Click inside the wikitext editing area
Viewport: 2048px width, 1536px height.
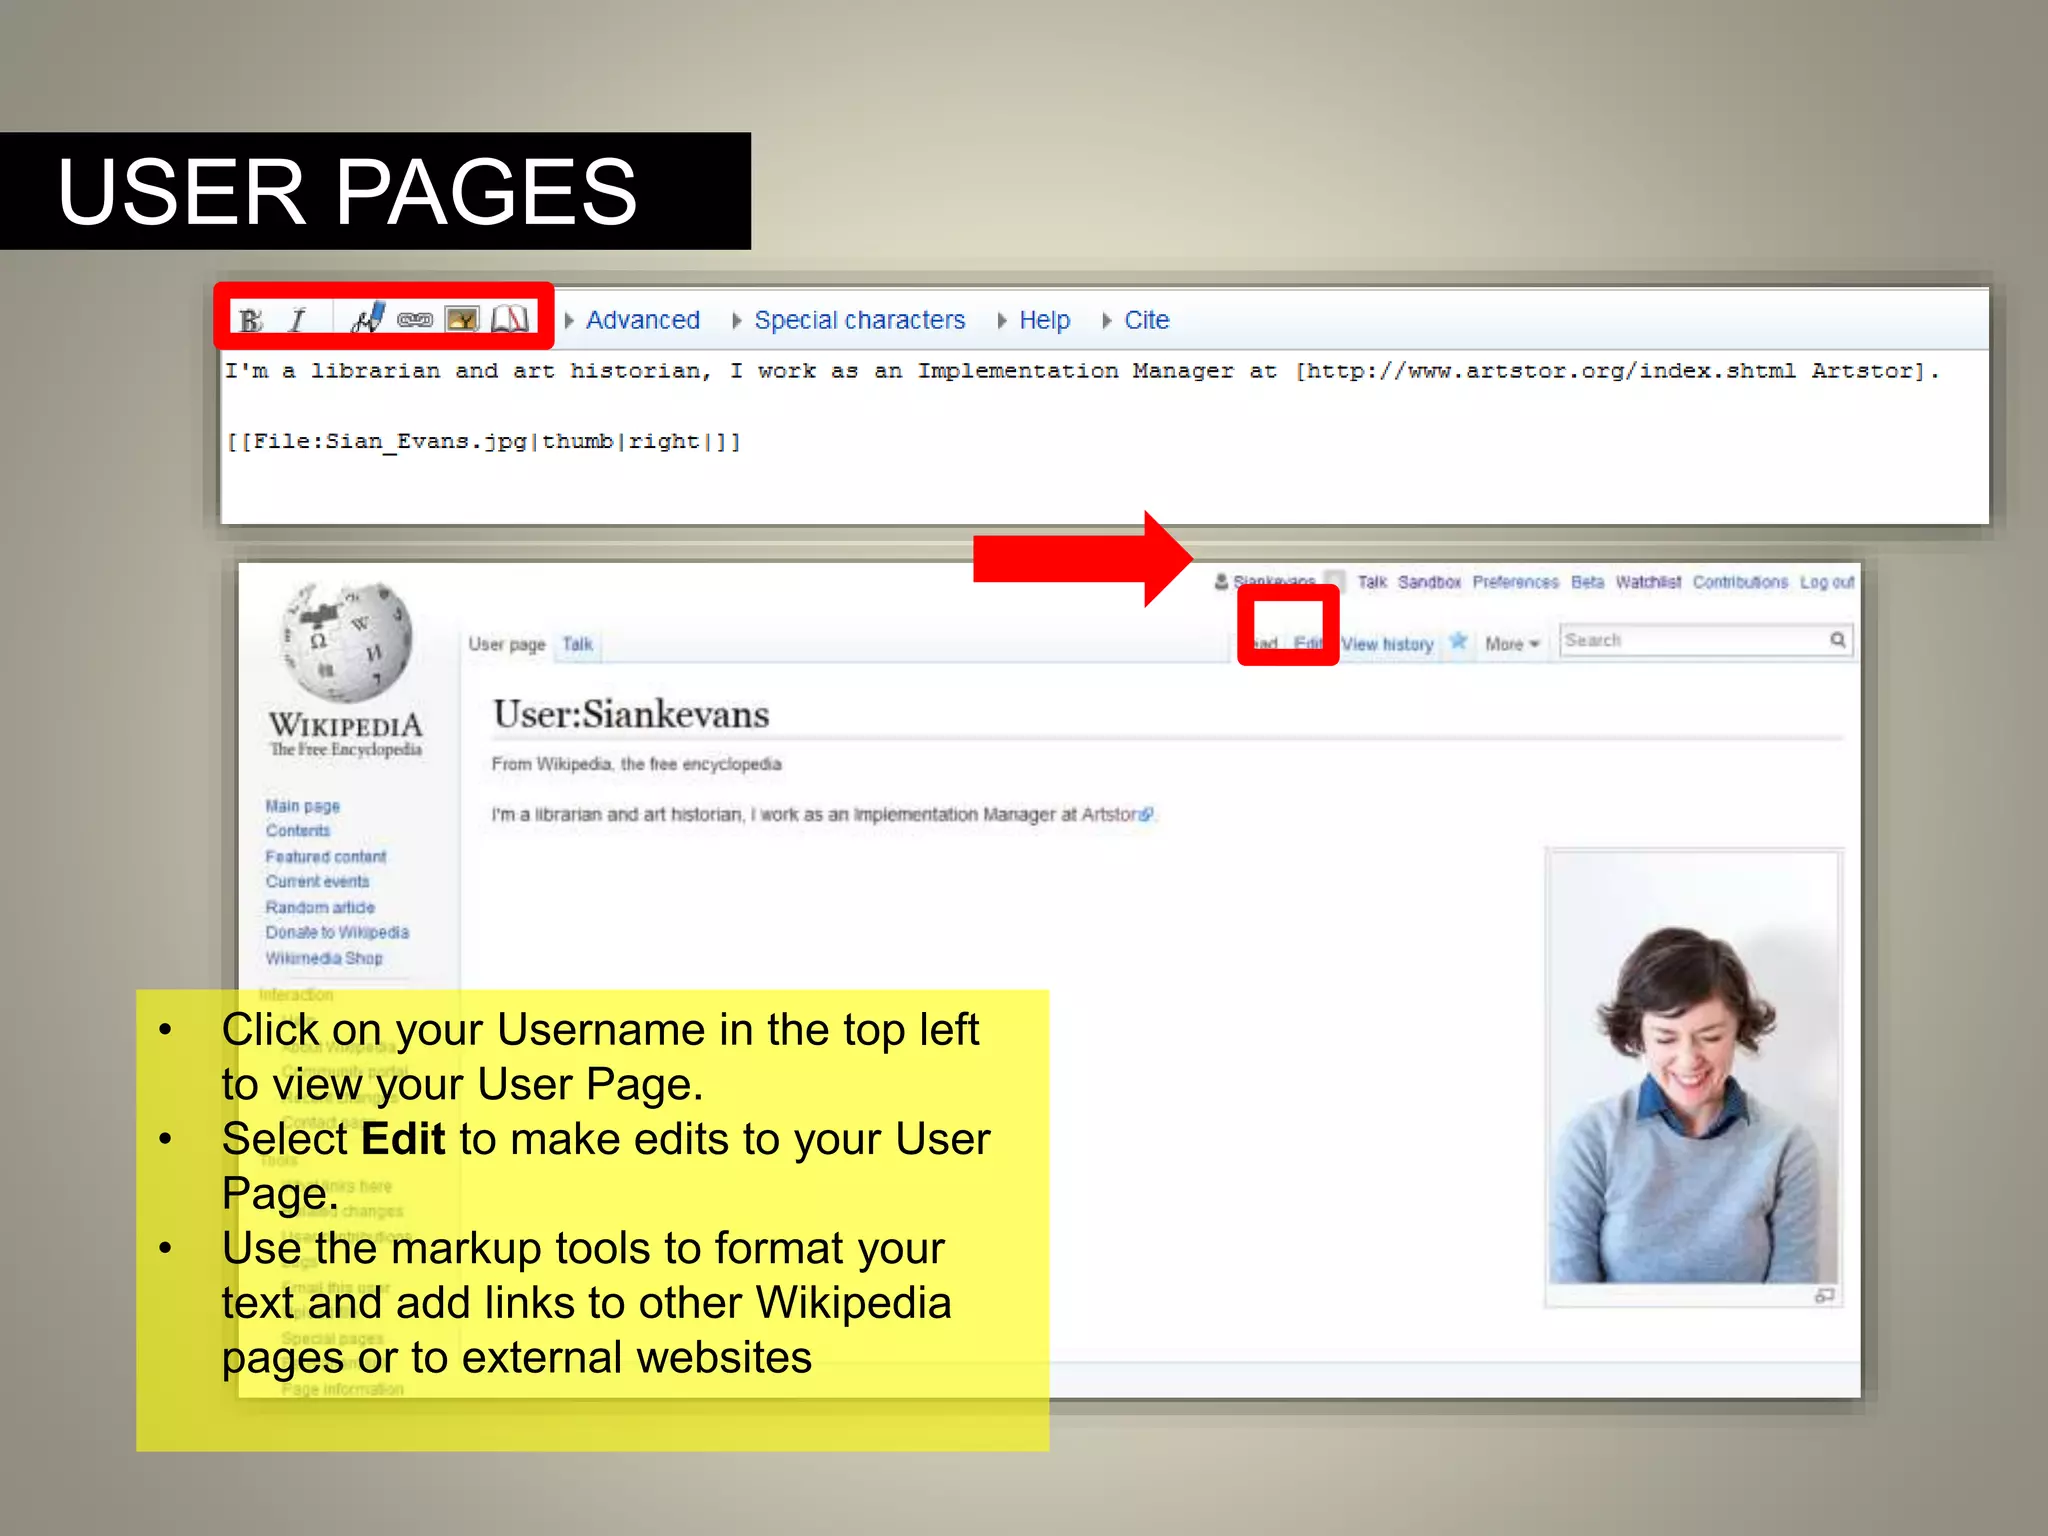pos(1104,436)
